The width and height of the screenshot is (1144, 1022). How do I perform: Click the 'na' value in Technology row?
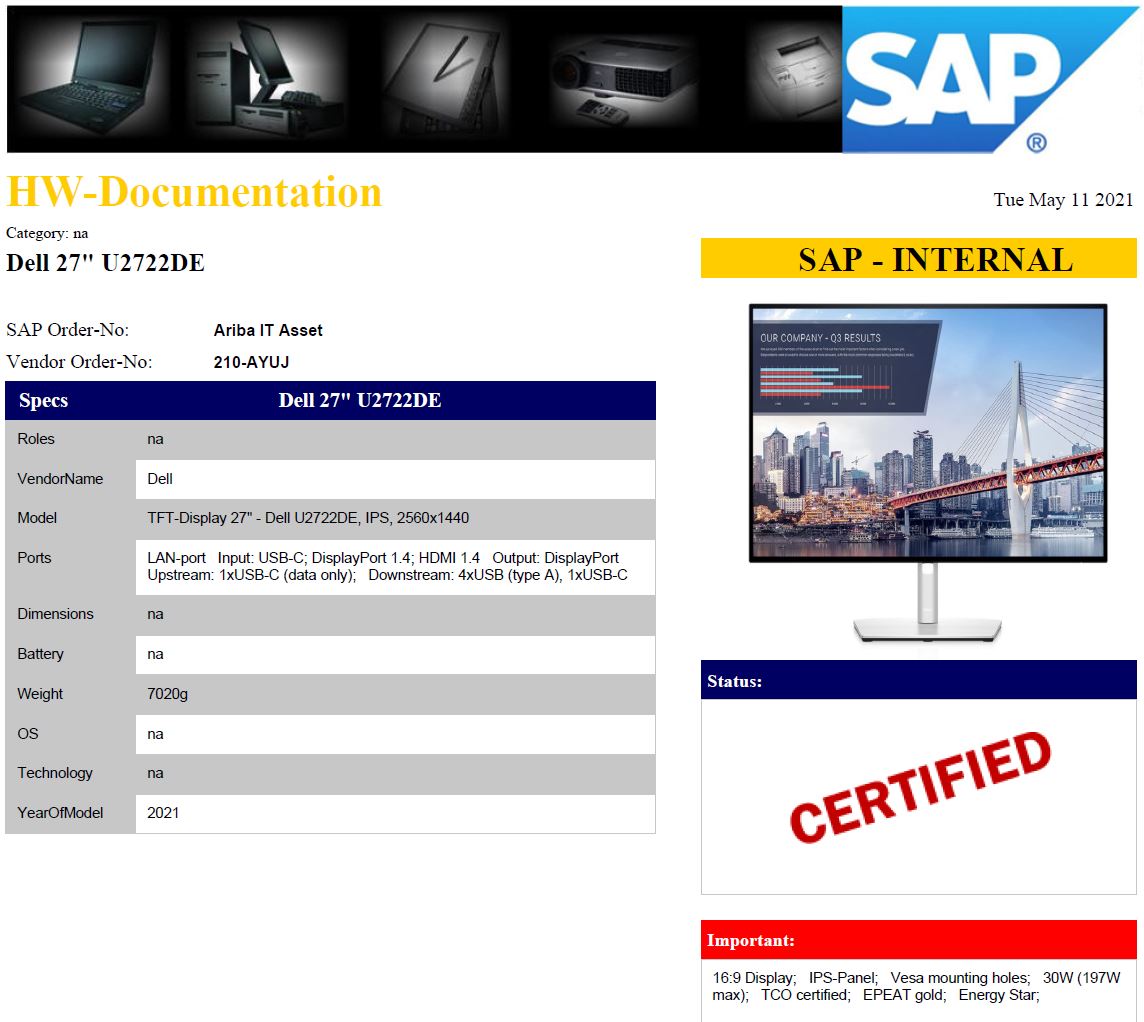click(x=155, y=773)
